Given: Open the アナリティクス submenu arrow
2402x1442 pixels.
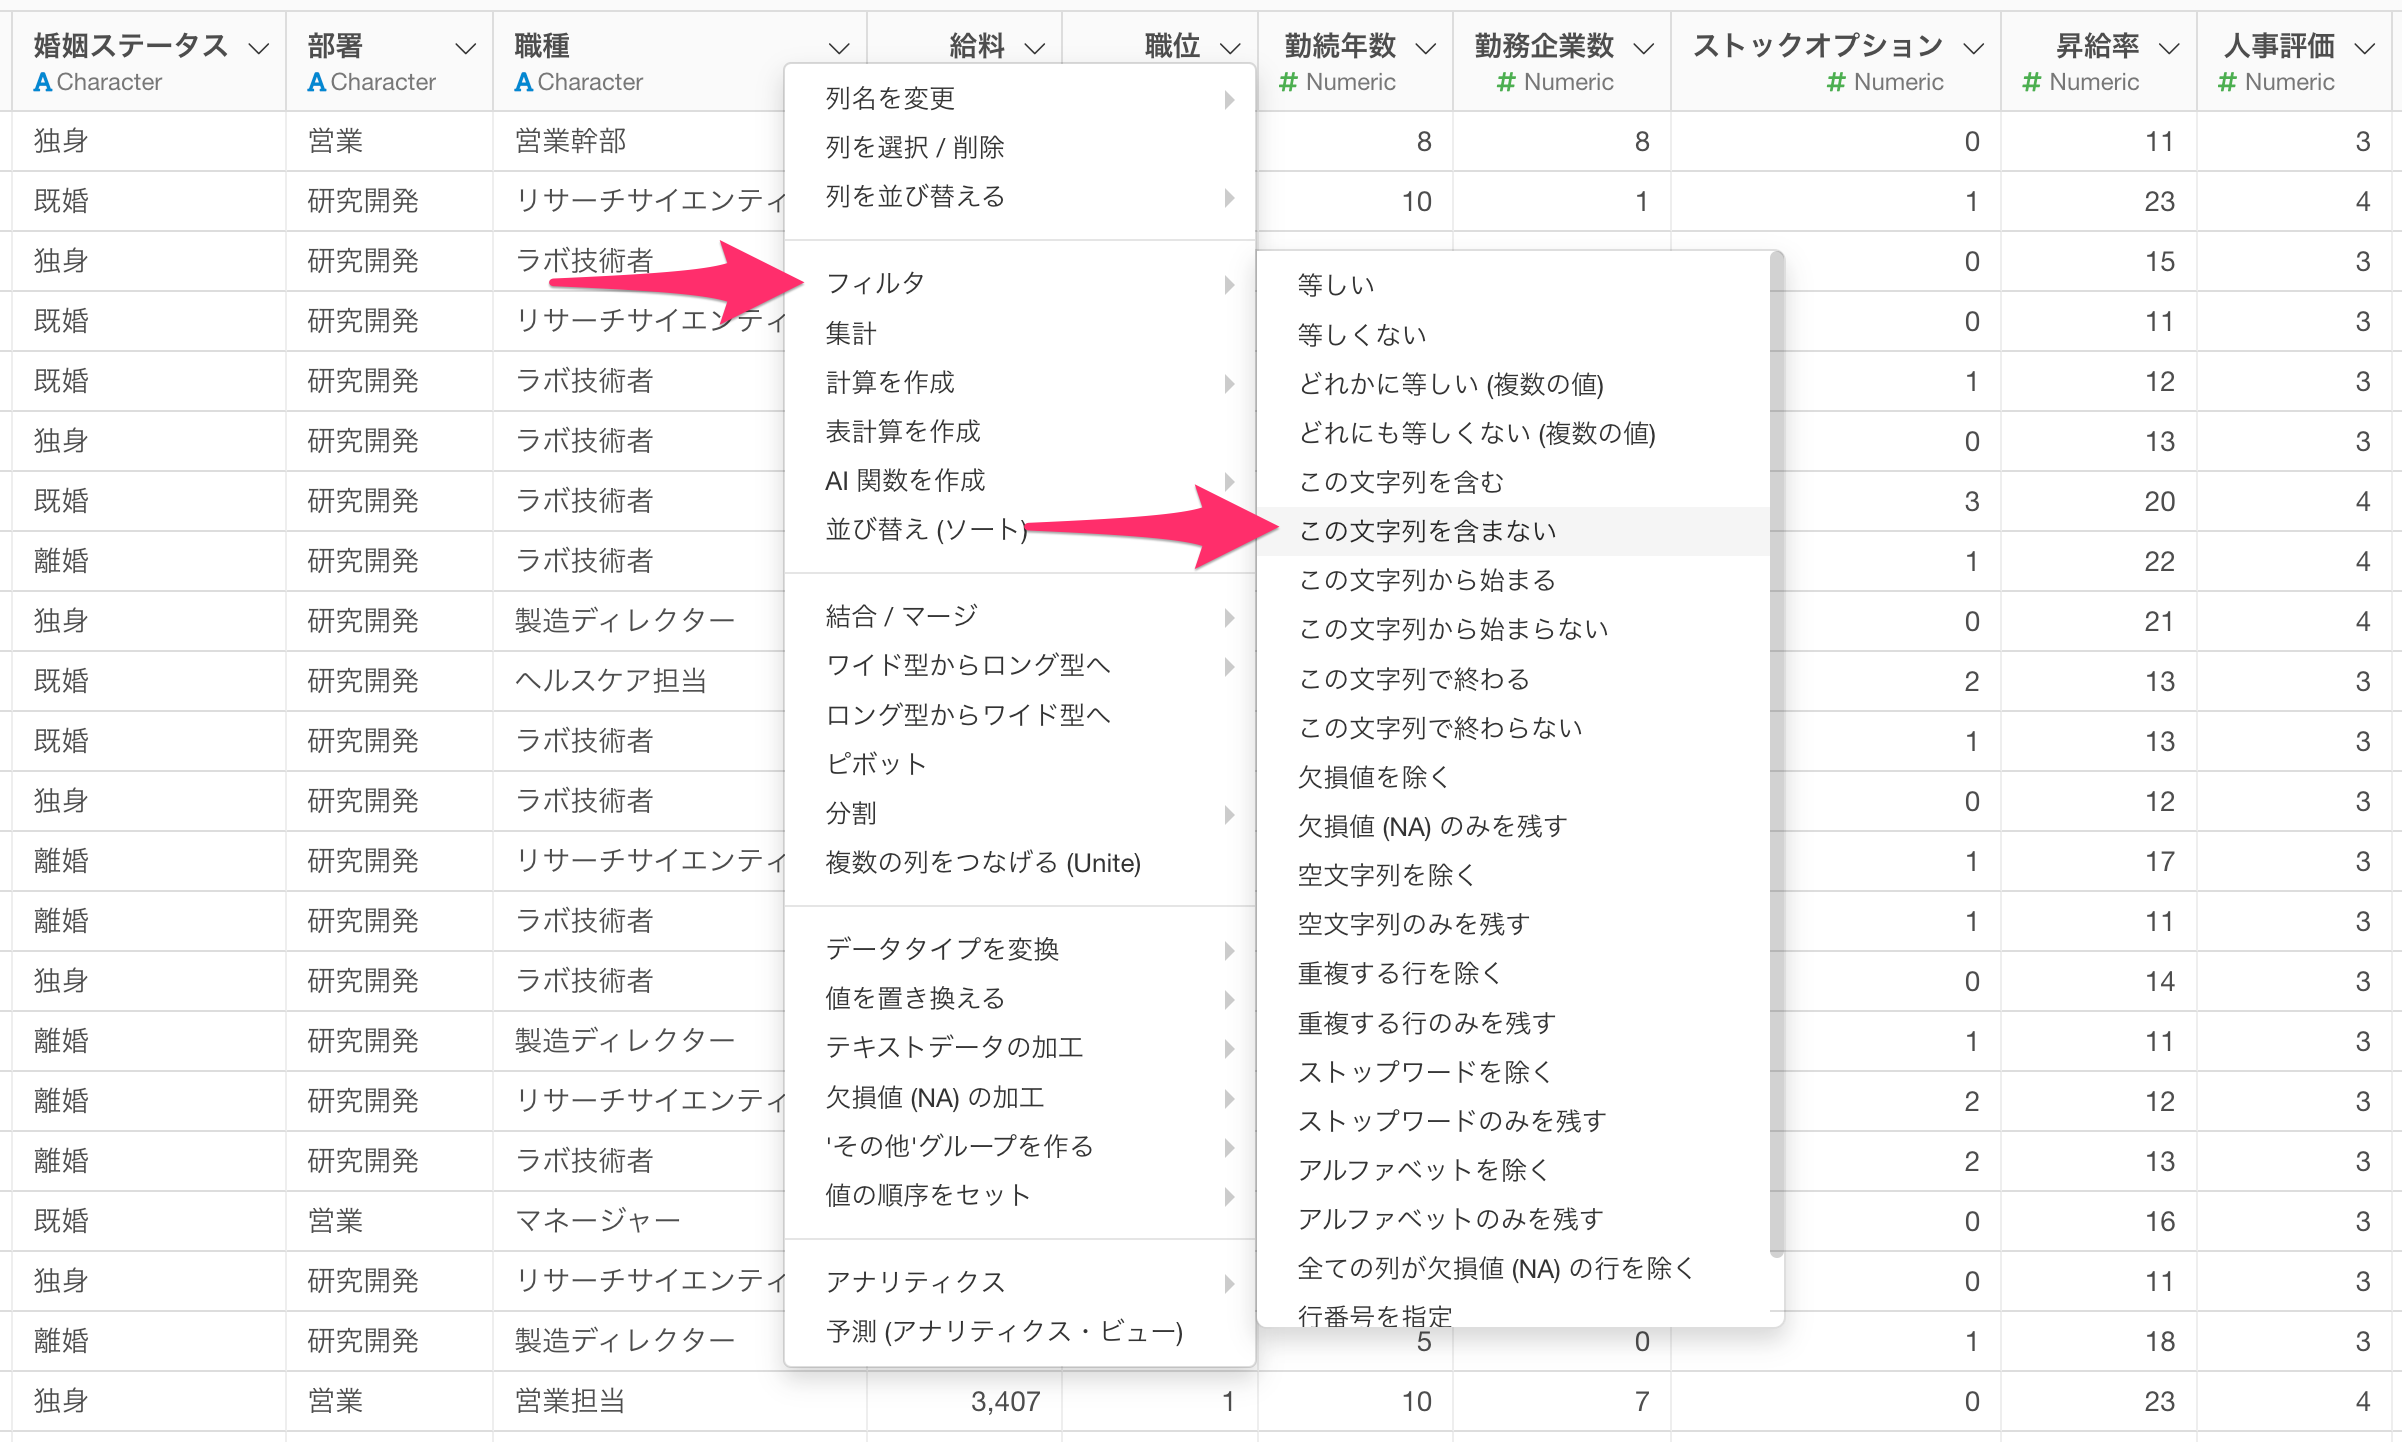Looking at the screenshot, I should (x=1229, y=1283).
